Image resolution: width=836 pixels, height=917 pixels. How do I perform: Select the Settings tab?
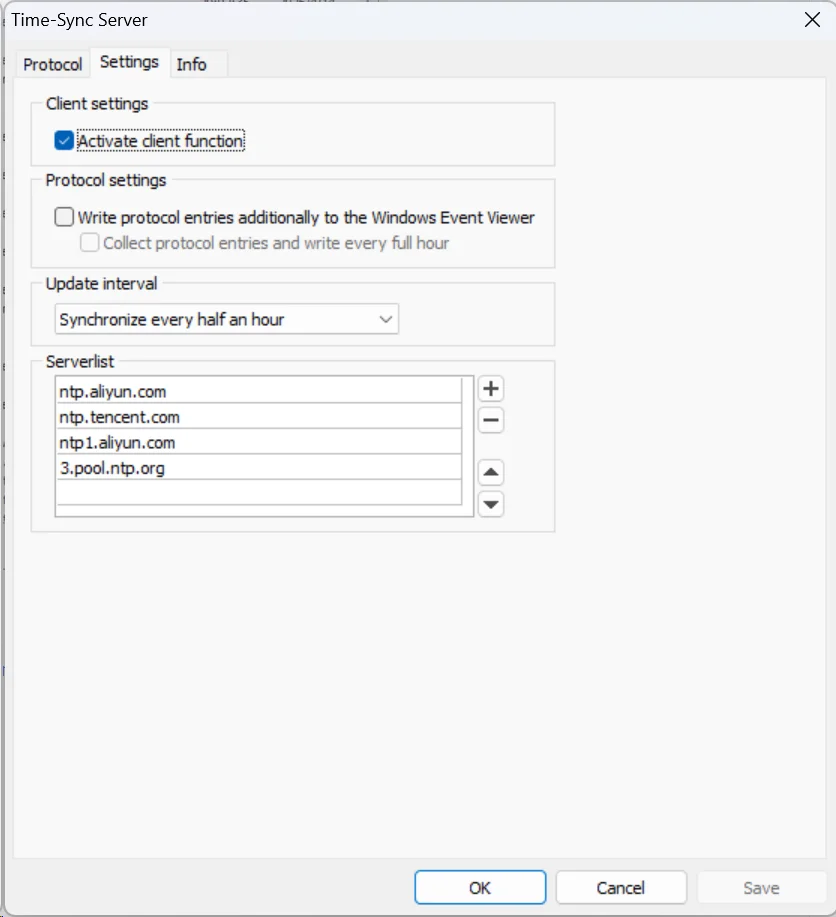tap(129, 62)
